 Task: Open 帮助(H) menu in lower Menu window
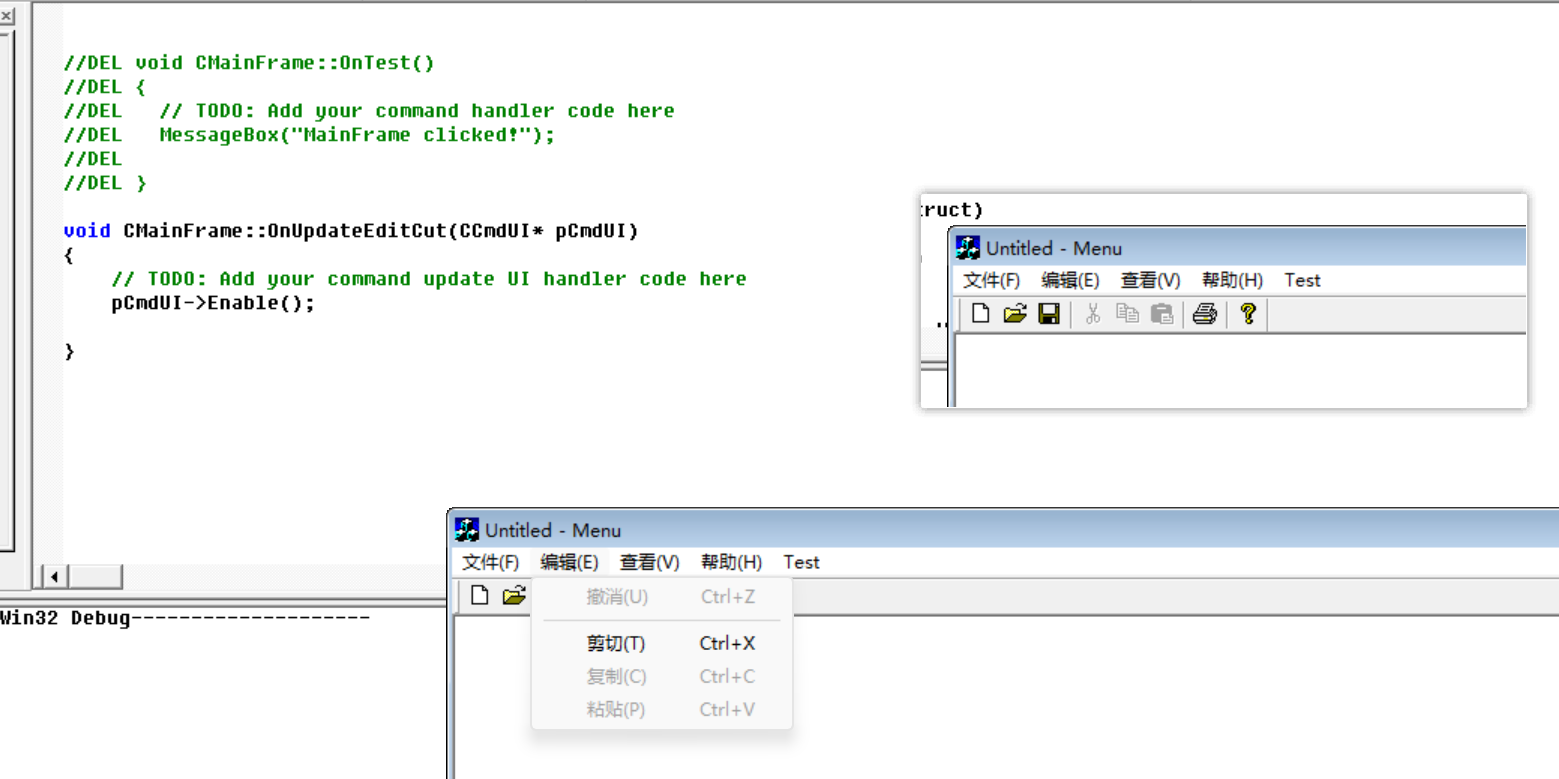pos(731,562)
